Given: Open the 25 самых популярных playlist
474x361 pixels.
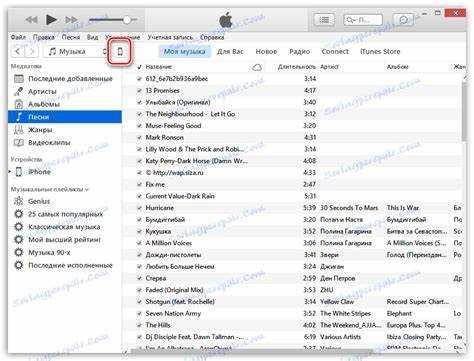Looking at the screenshot, I should click(65, 214).
